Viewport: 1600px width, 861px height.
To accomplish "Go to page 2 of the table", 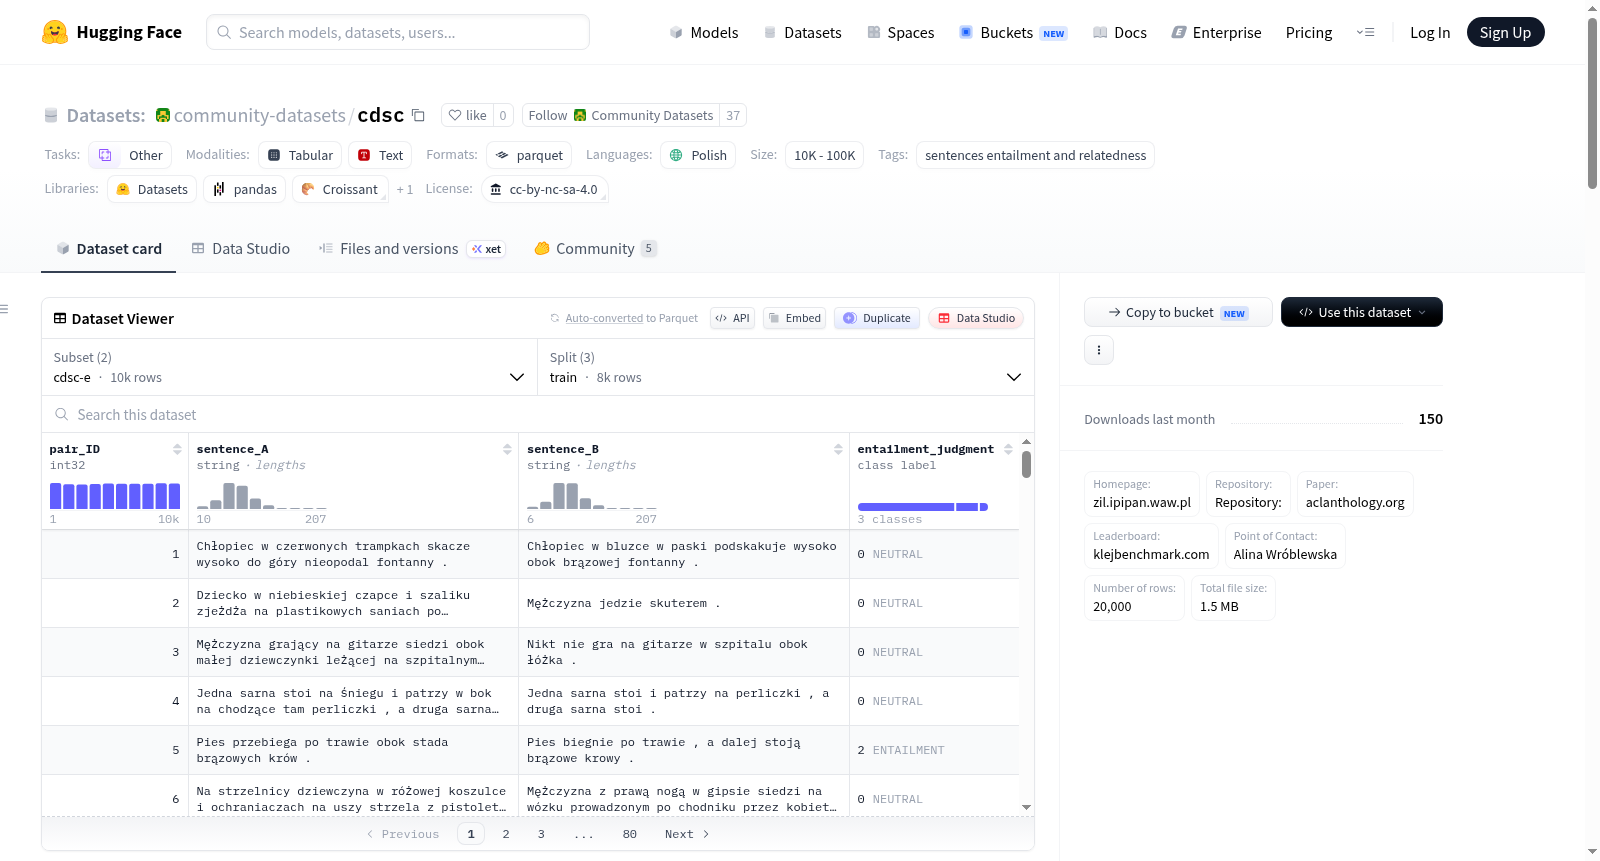I will [x=506, y=834].
